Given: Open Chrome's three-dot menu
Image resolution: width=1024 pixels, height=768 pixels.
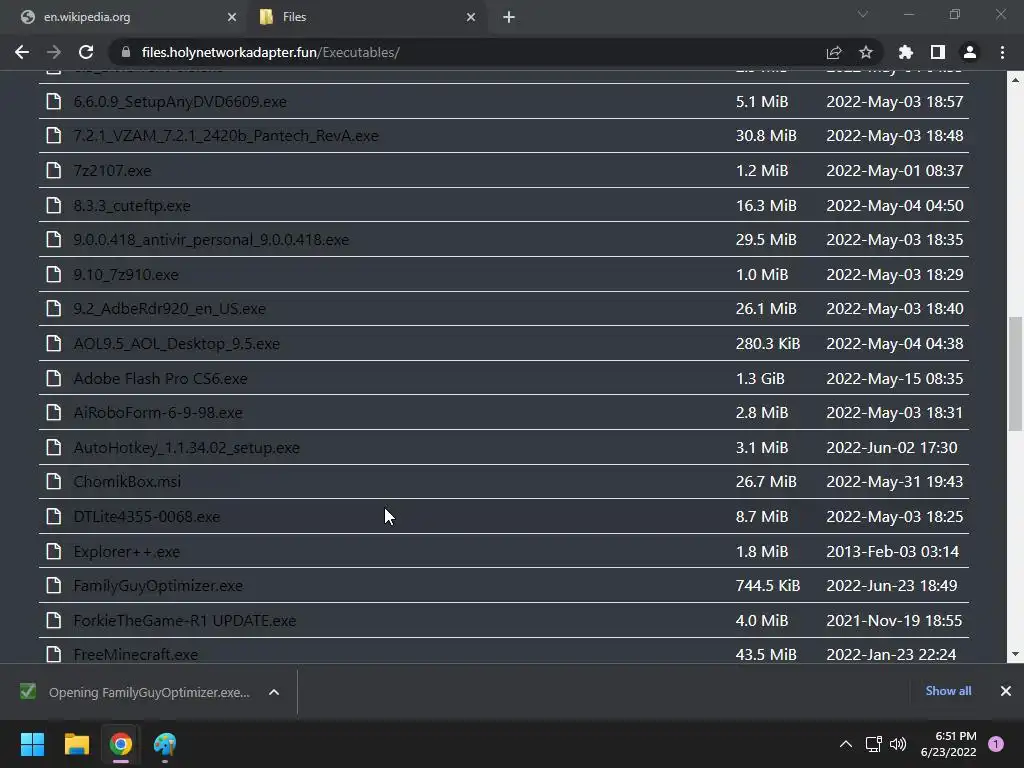Looking at the screenshot, I should pyautogui.click(x=1002, y=52).
